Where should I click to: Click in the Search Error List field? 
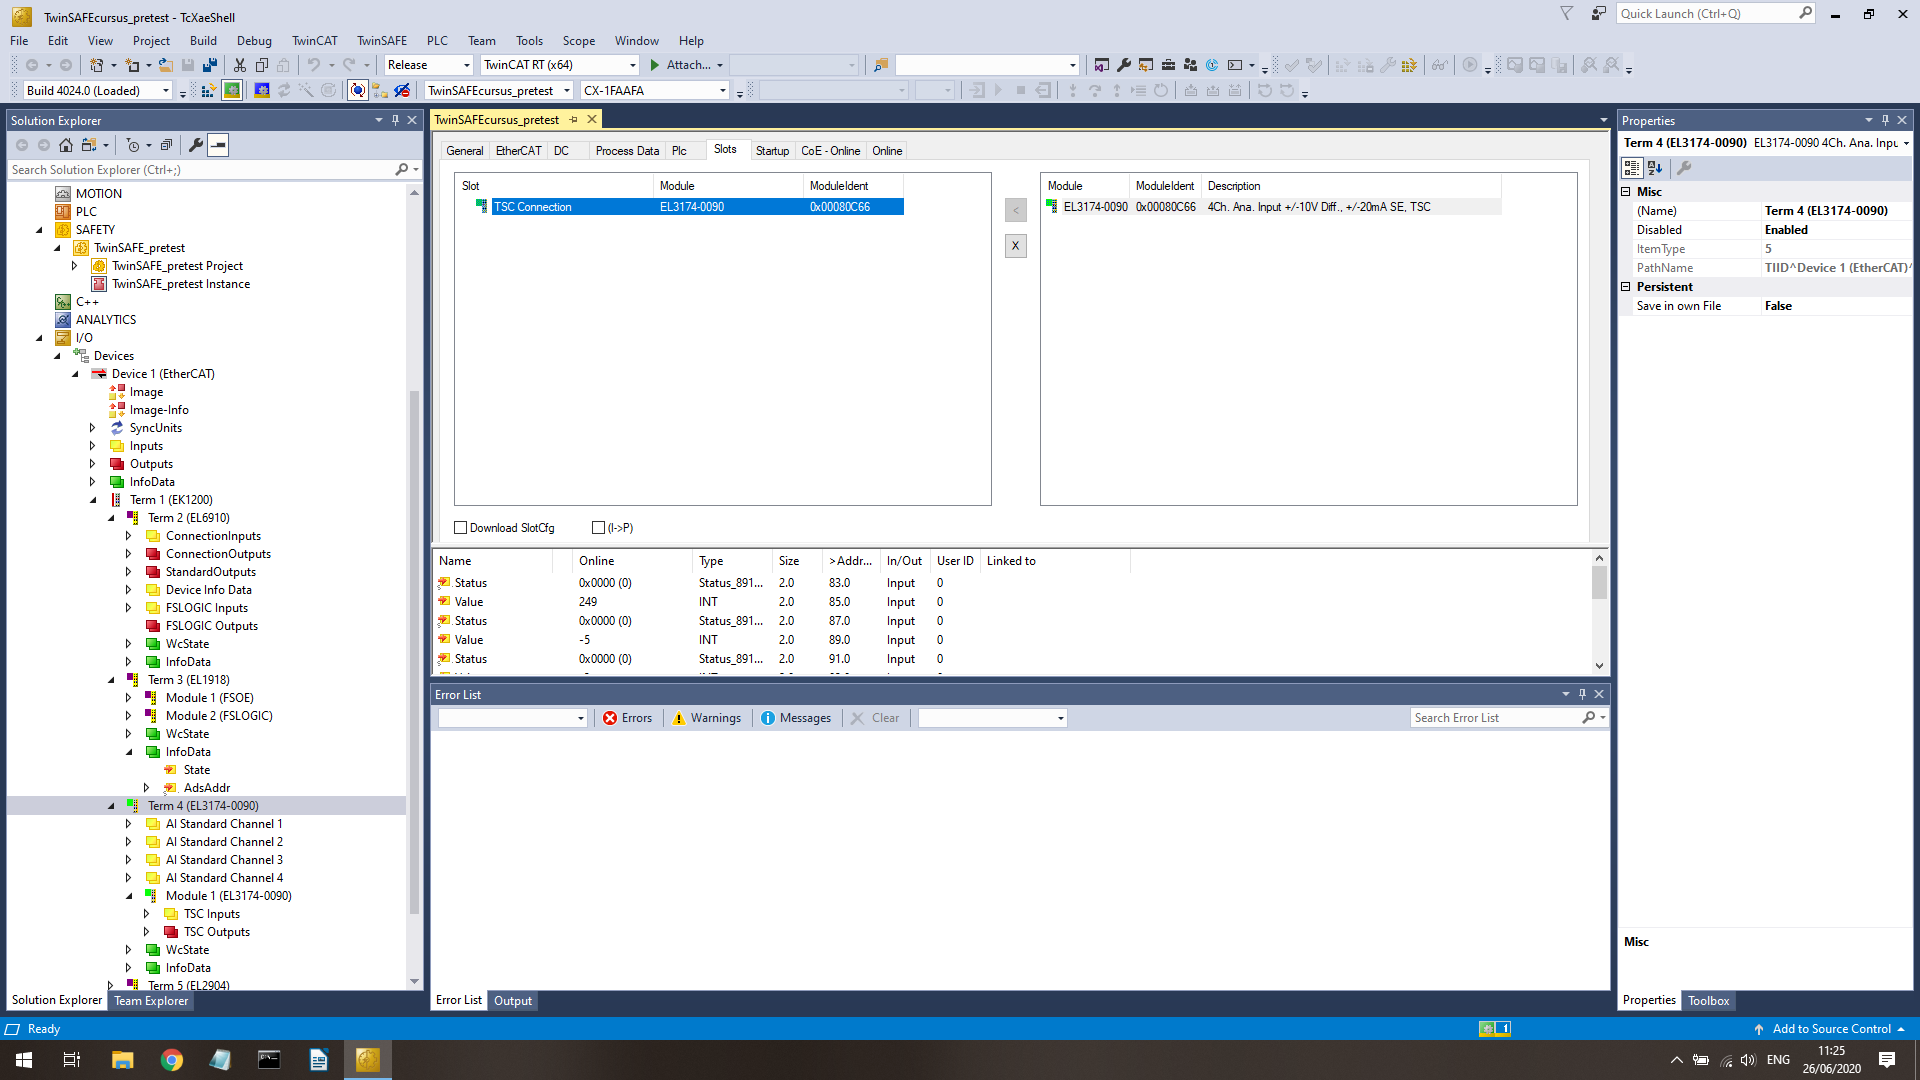click(1493, 718)
